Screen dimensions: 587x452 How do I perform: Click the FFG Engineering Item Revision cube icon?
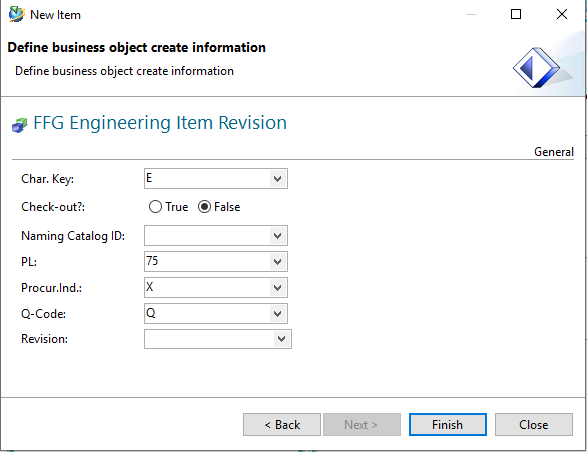[x=19, y=125]
